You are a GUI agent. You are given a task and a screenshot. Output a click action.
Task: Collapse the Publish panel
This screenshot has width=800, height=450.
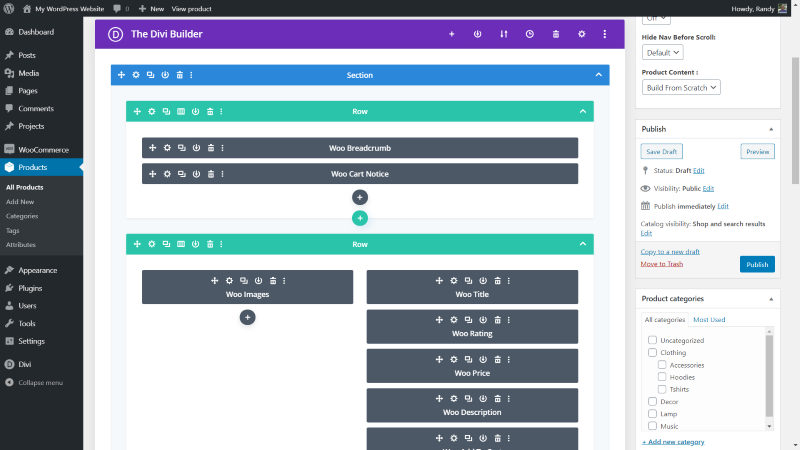(x=771, y=129)
